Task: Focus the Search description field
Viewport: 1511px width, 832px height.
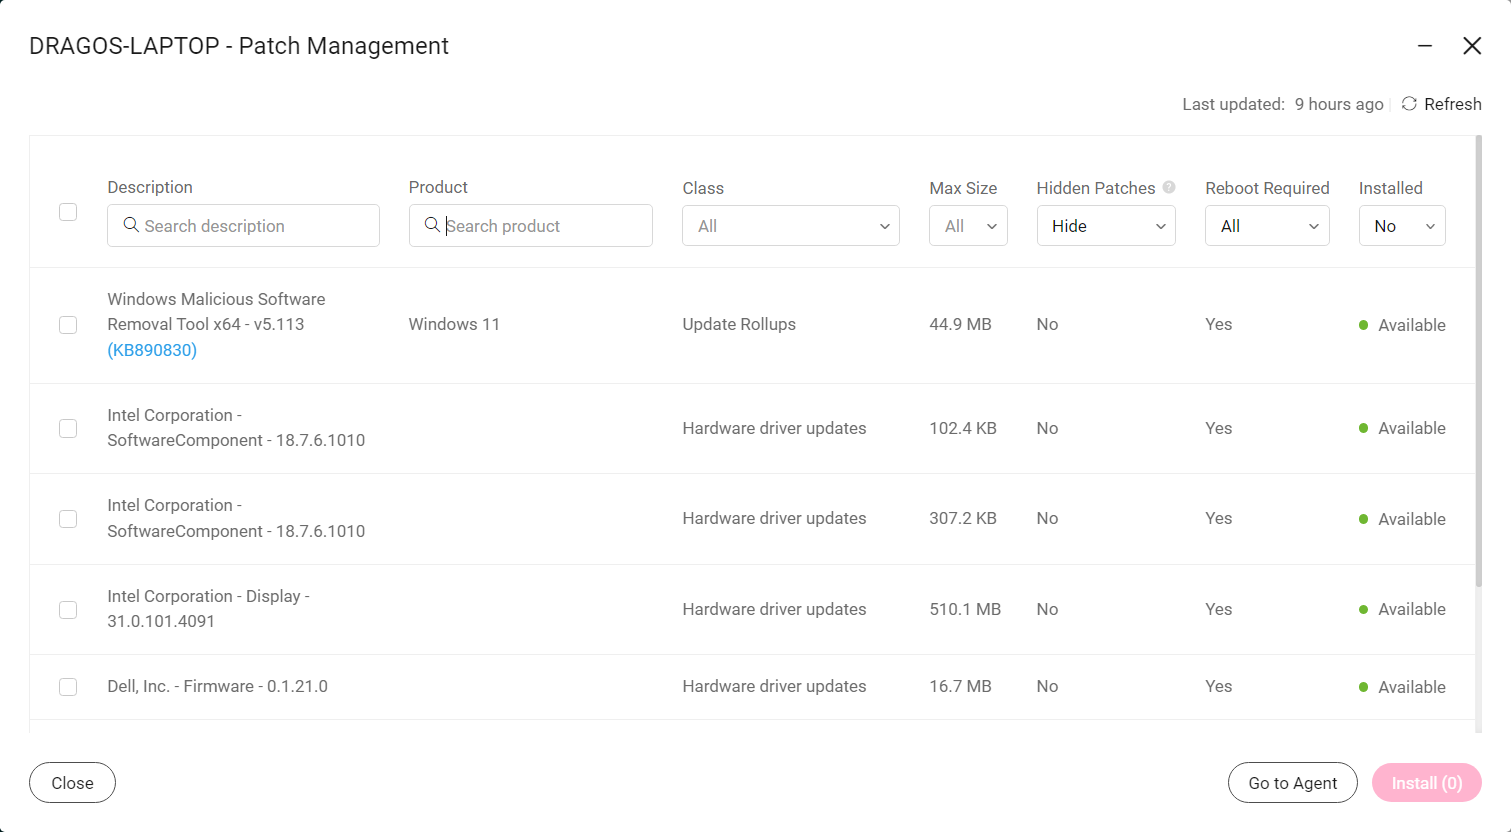Action: tap(243, 226)
